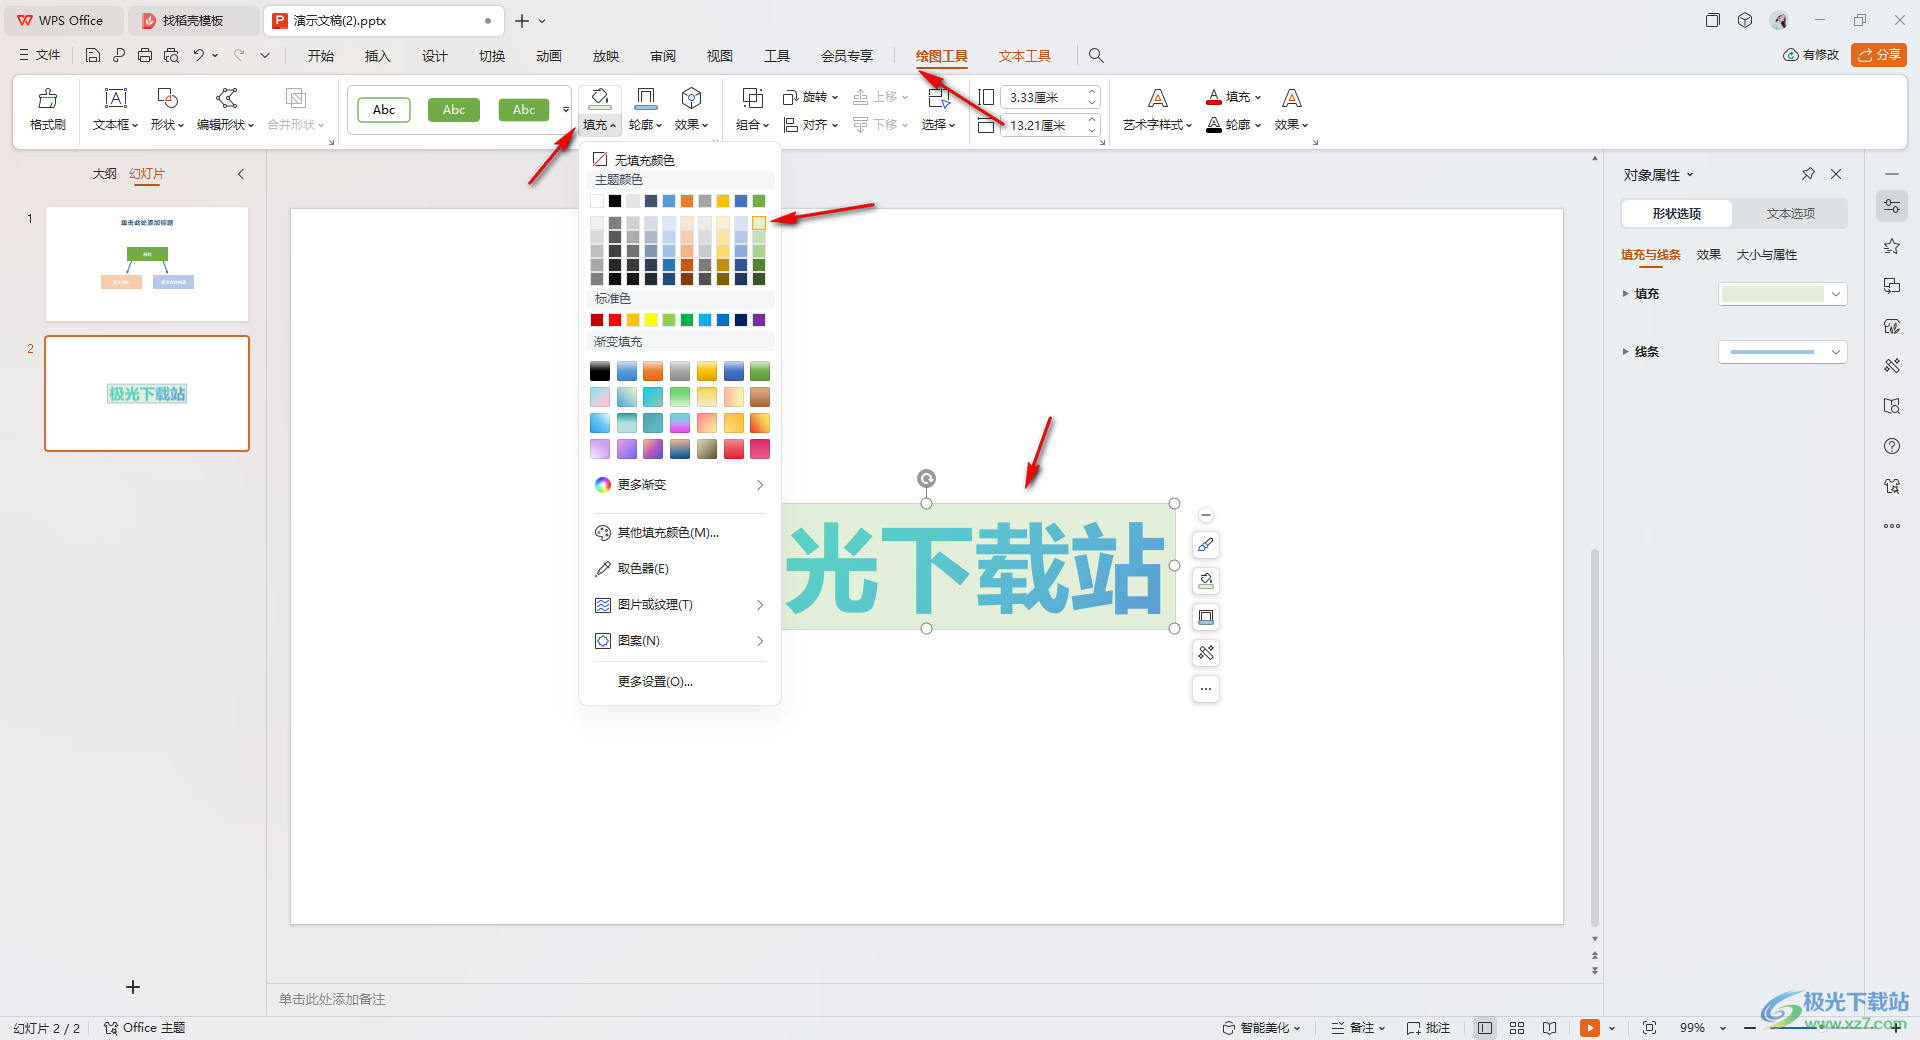Screen dimensions: 1920x1040
Task: Click the ribbon search magnifier icon
Action: tap(1096, 56)
